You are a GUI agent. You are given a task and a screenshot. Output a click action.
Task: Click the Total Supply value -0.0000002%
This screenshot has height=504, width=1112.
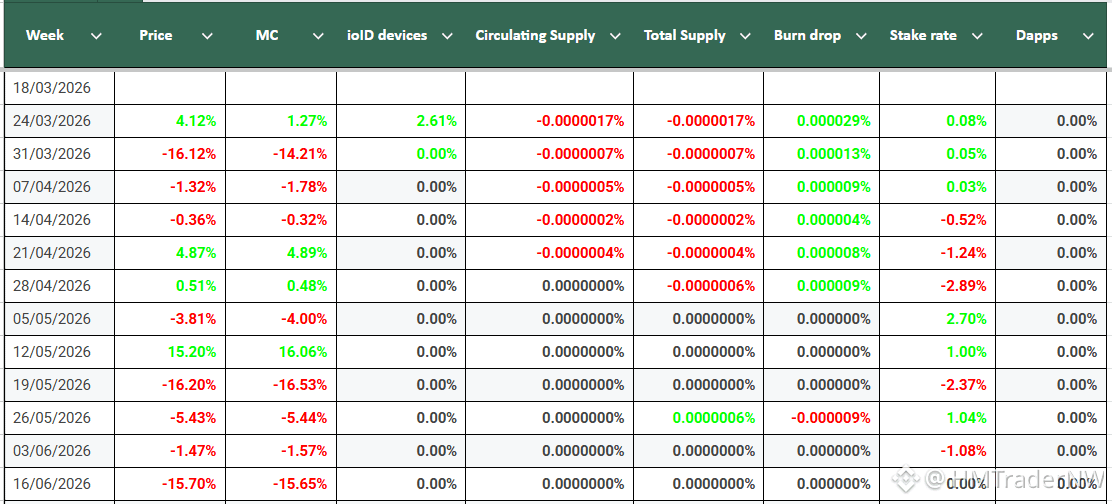pos(711,220)
